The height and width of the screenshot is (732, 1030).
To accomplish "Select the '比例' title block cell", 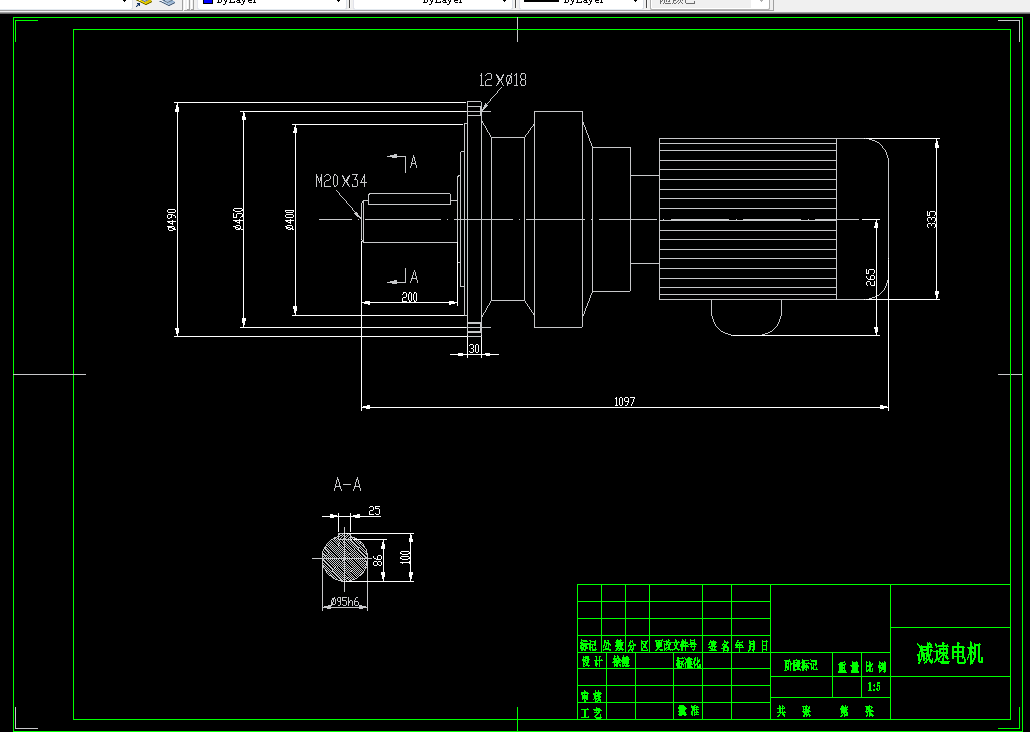I will point(876,666).
